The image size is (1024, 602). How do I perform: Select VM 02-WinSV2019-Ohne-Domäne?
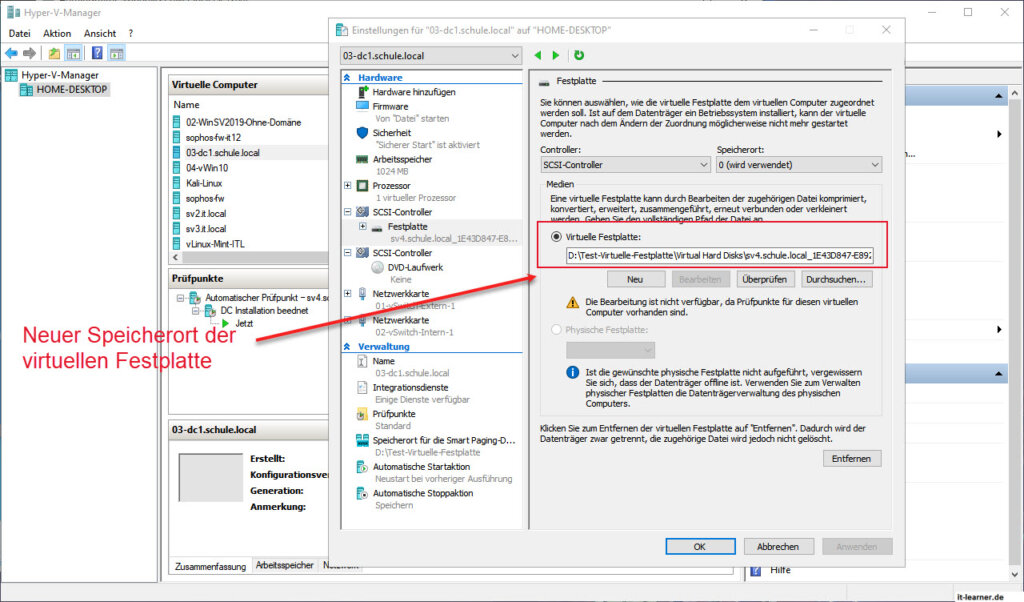(x=243, y=123)
